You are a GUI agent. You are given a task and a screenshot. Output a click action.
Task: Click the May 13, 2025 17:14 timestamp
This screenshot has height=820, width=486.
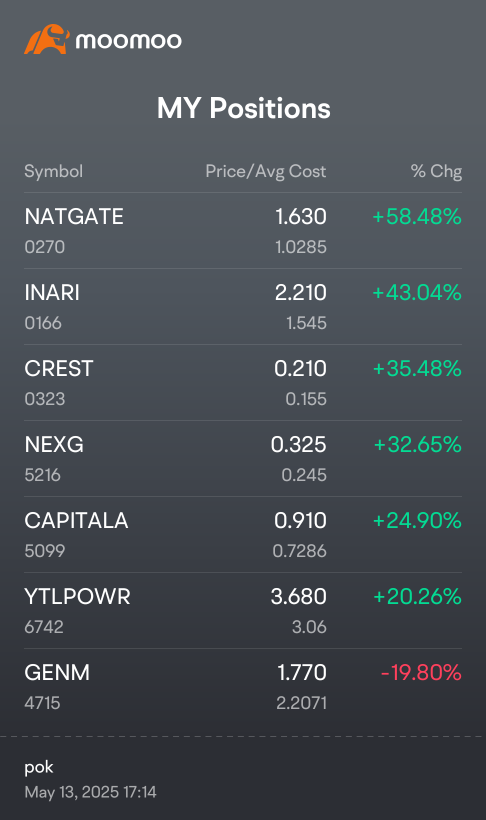click(x=91, y=792)
